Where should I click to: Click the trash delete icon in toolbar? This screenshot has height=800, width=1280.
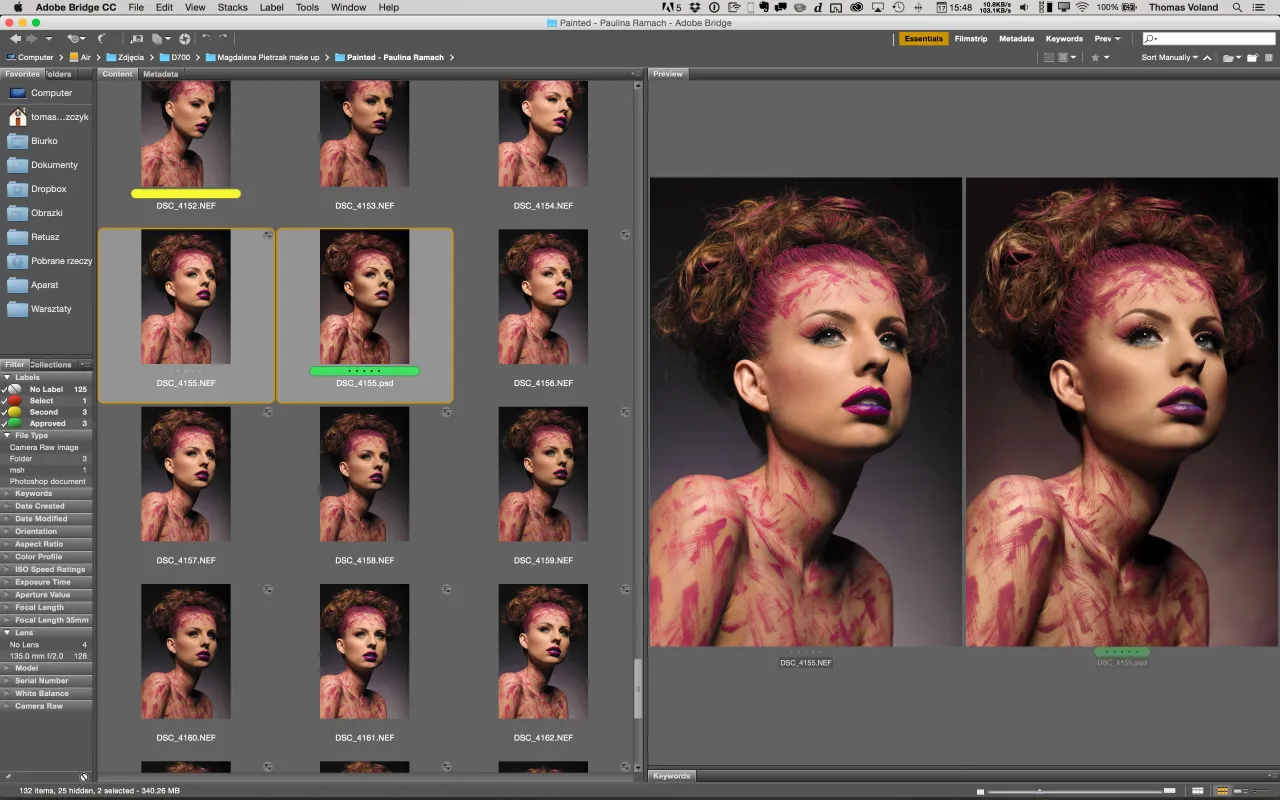pos(1269,57)
